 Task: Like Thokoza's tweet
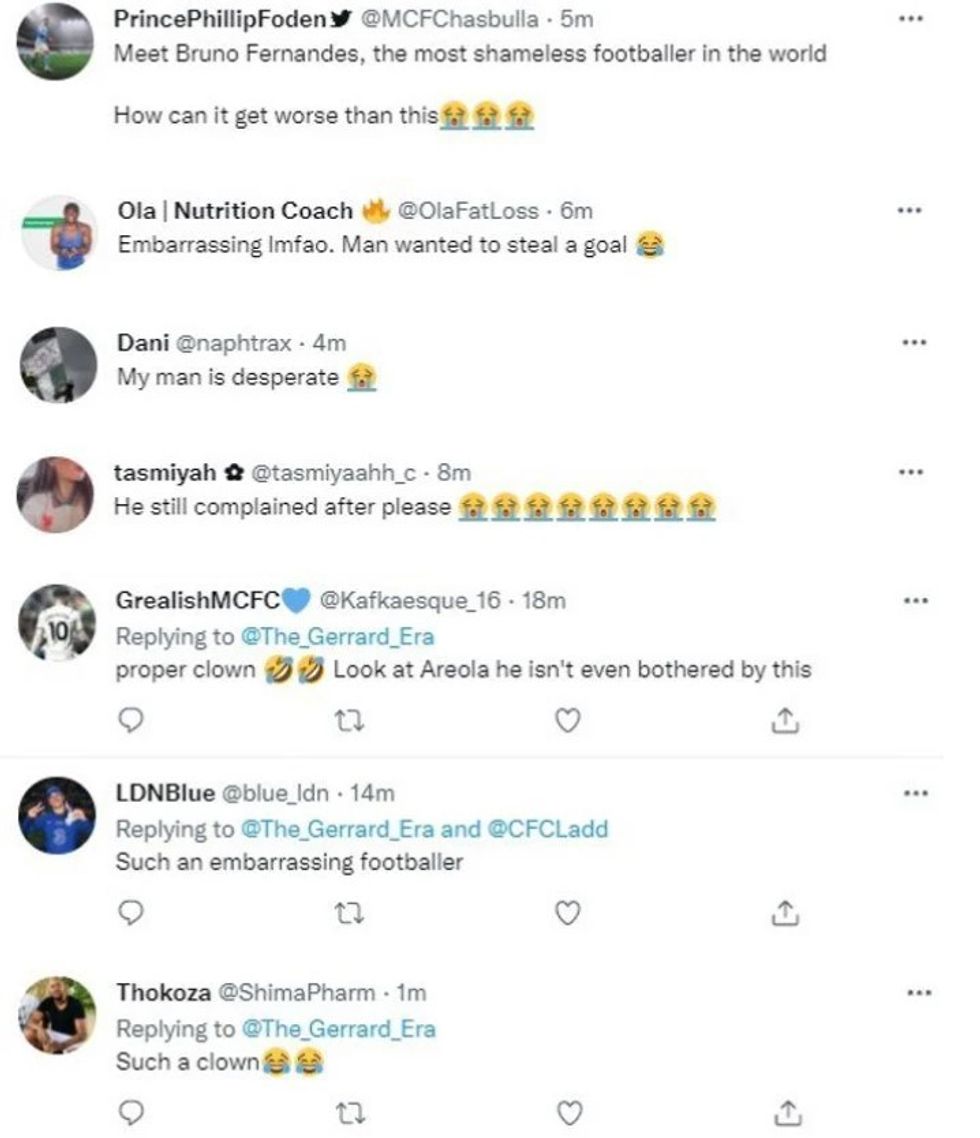567,1112
